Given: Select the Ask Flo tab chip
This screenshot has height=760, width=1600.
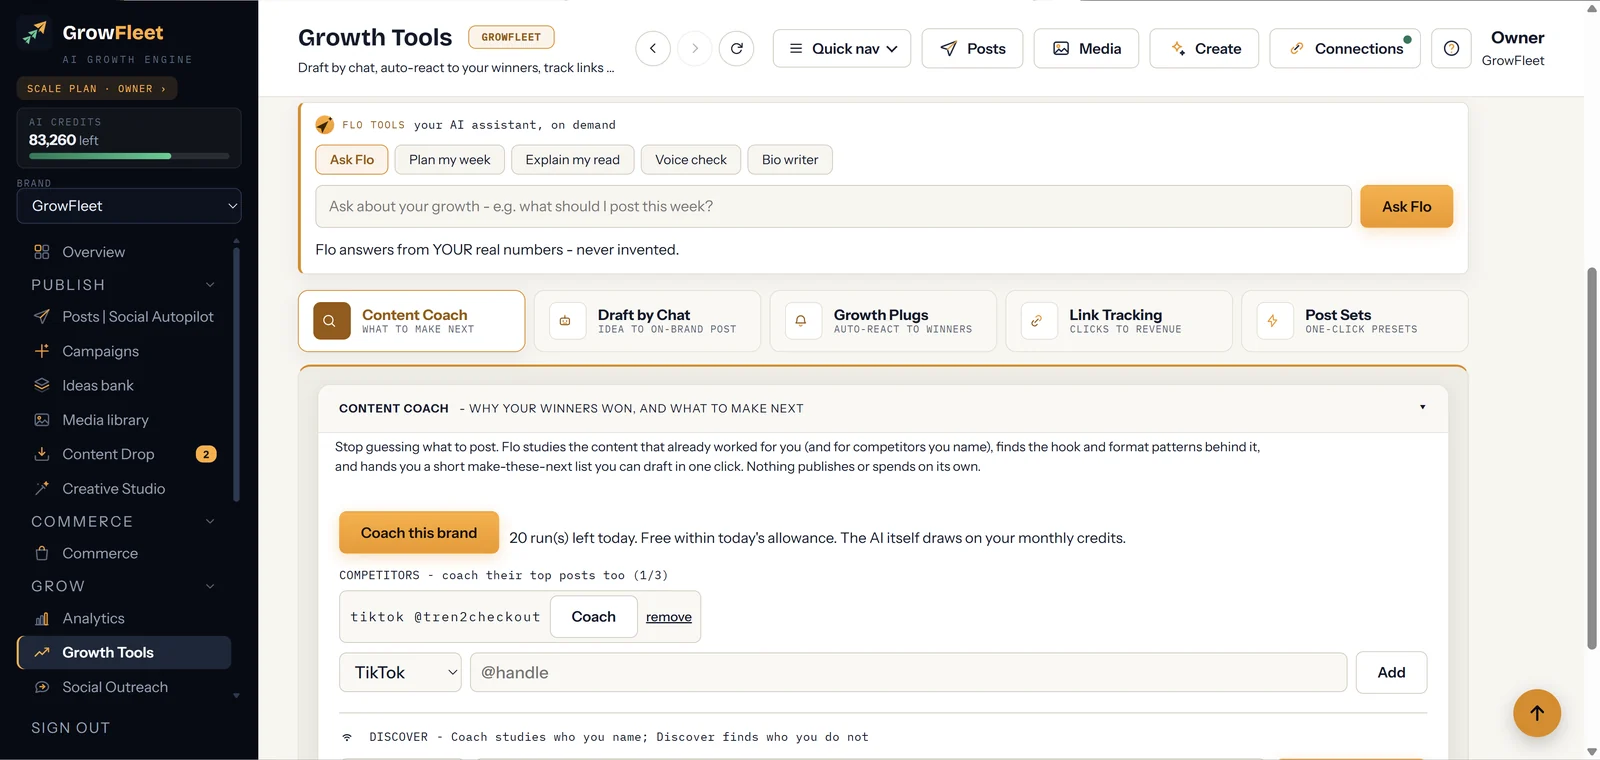Looking at the screenshot, I should click(352, 160).
